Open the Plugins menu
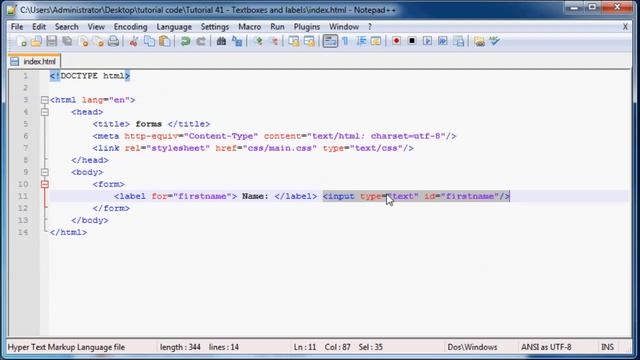 click(307, 27)
